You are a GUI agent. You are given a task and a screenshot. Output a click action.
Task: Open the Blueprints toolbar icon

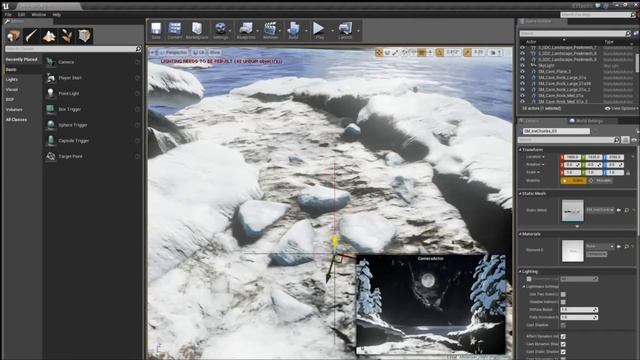246,29
